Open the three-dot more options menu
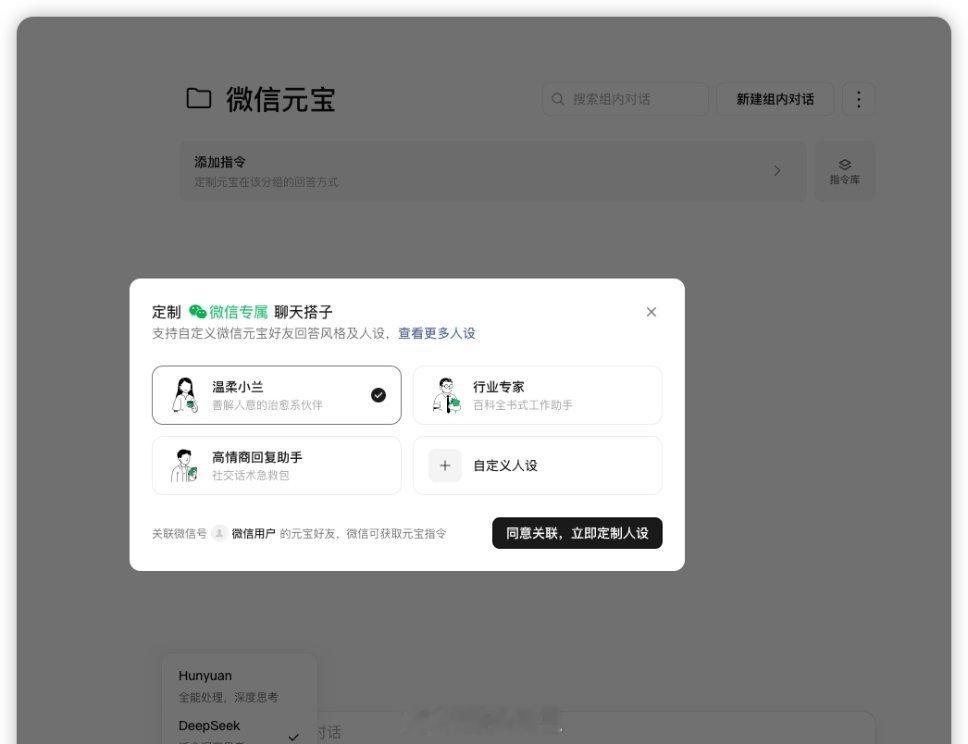Viewport: 968px width, 744px height. [x=858, y=99]
